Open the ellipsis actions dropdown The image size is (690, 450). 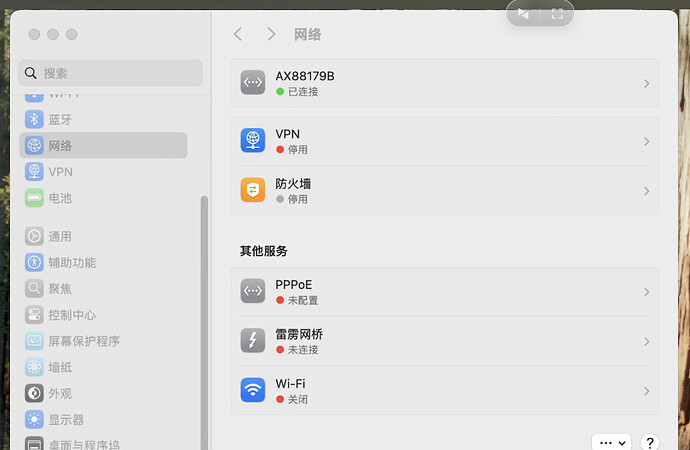click(x=612, y=443)
